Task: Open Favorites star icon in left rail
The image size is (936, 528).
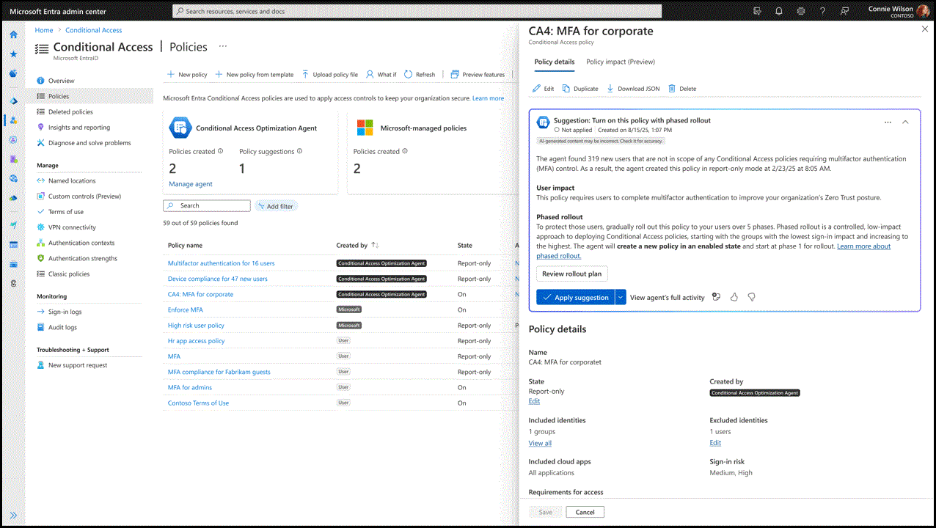Action: (x=13, y=54)
